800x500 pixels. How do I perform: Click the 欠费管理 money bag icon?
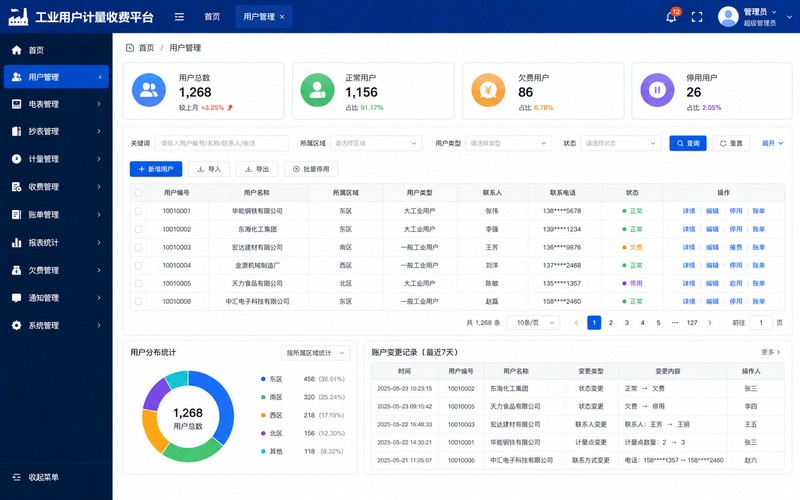point(16,270)
